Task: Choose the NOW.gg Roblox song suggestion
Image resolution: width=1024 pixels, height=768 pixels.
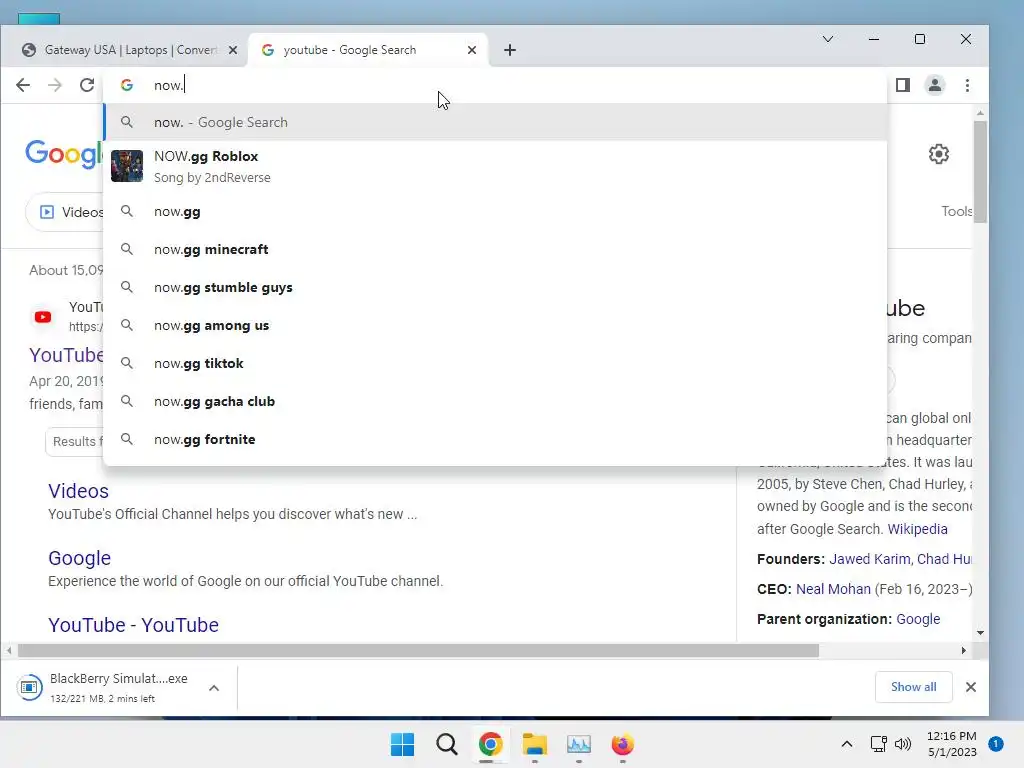Action: coord(495,167)
